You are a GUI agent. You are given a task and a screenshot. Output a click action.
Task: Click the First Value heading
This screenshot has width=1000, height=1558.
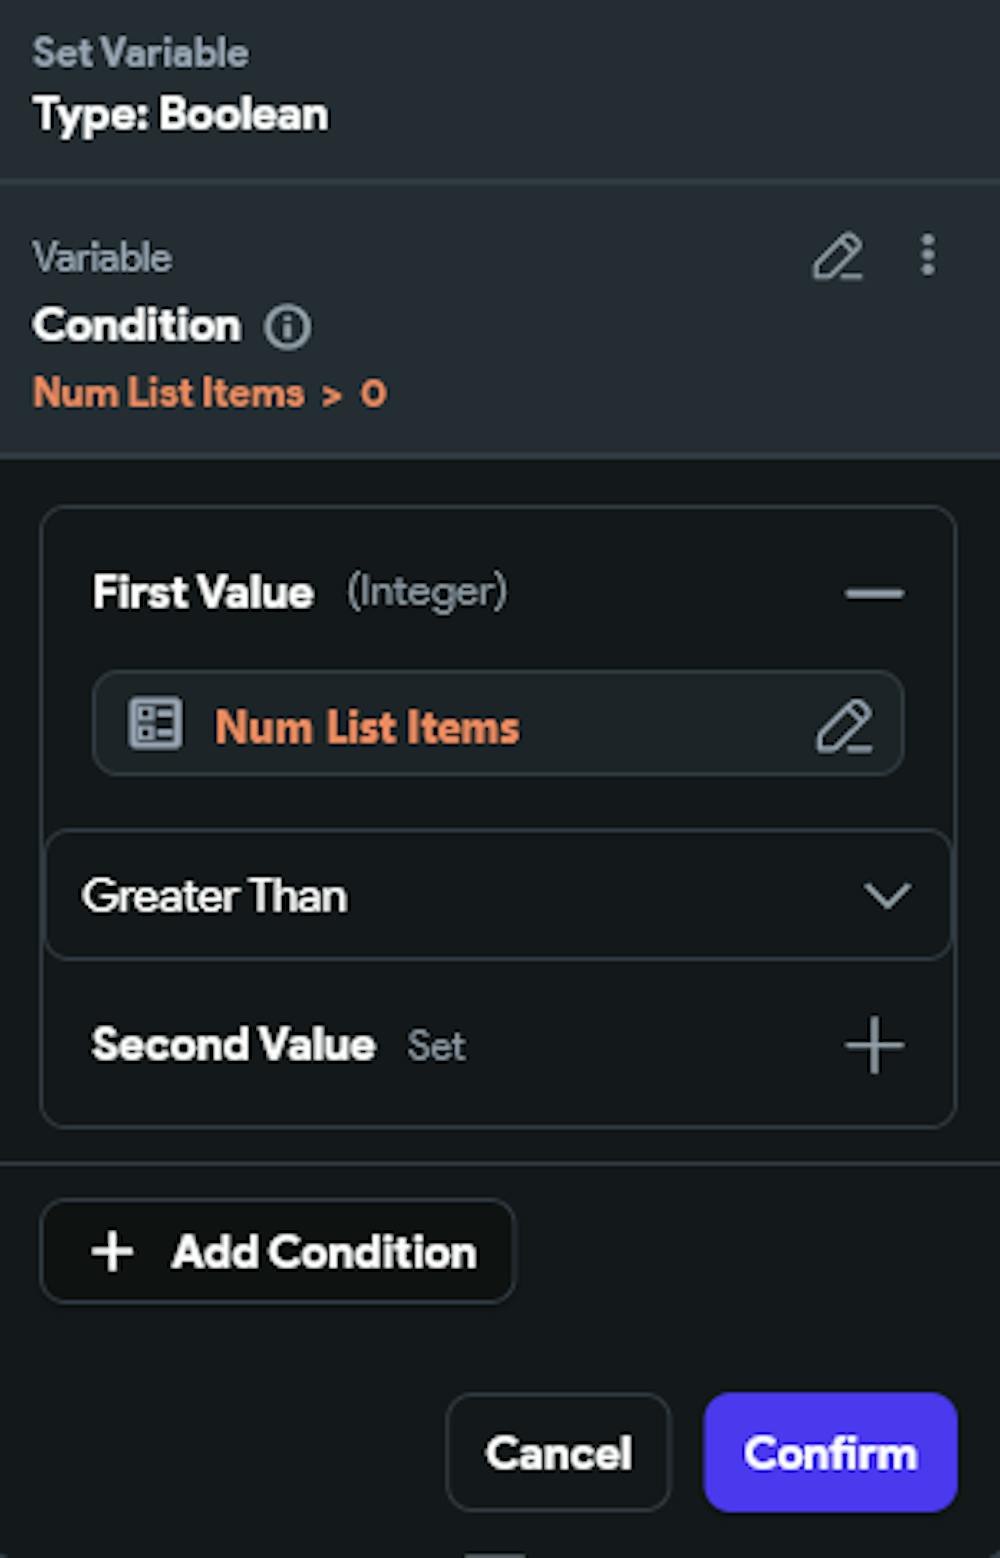point(203,592)
